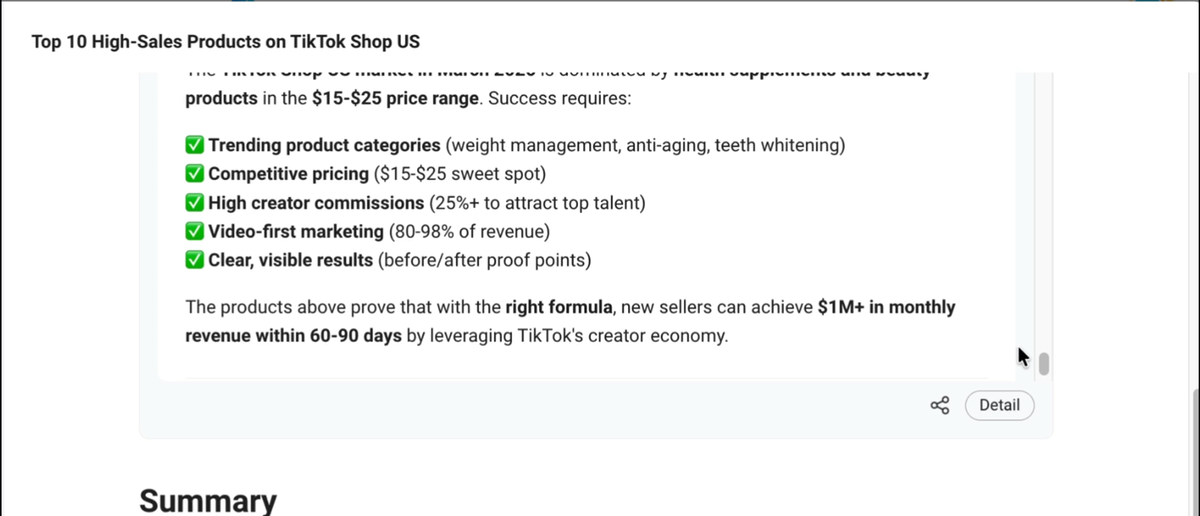The width and height of the screenshot is (1200, 516).
Task: Click the inner response panel scrollbar thumb
Action: [x=1044, y=362]
